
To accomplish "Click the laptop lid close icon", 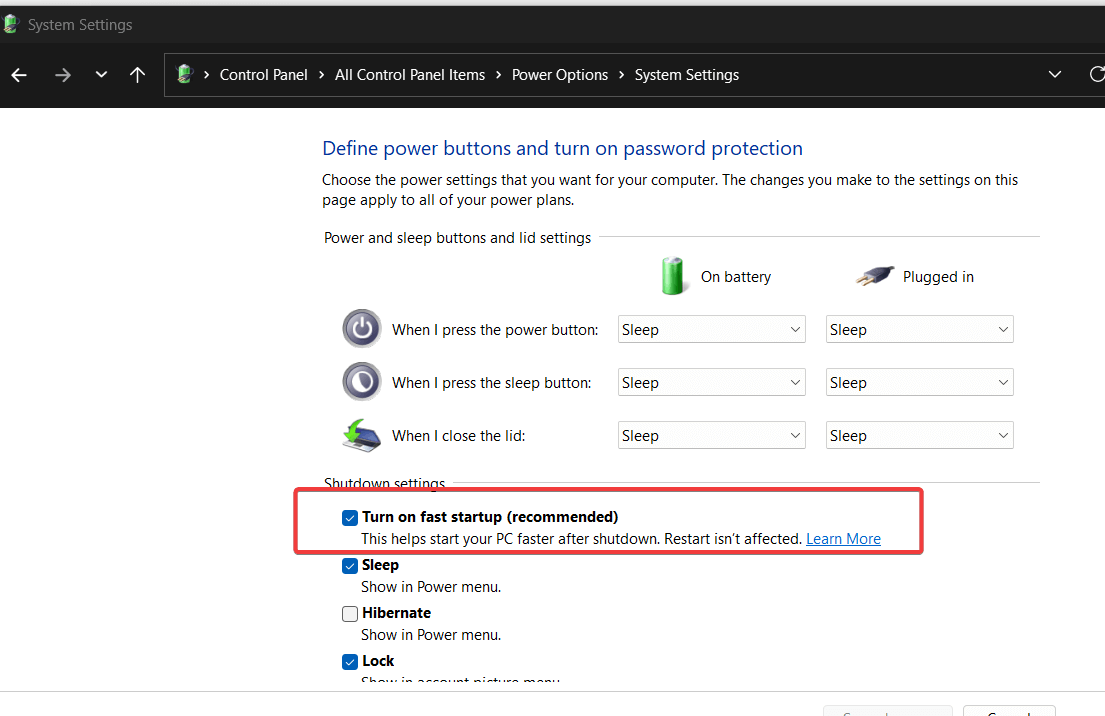I will coord(361,435).
